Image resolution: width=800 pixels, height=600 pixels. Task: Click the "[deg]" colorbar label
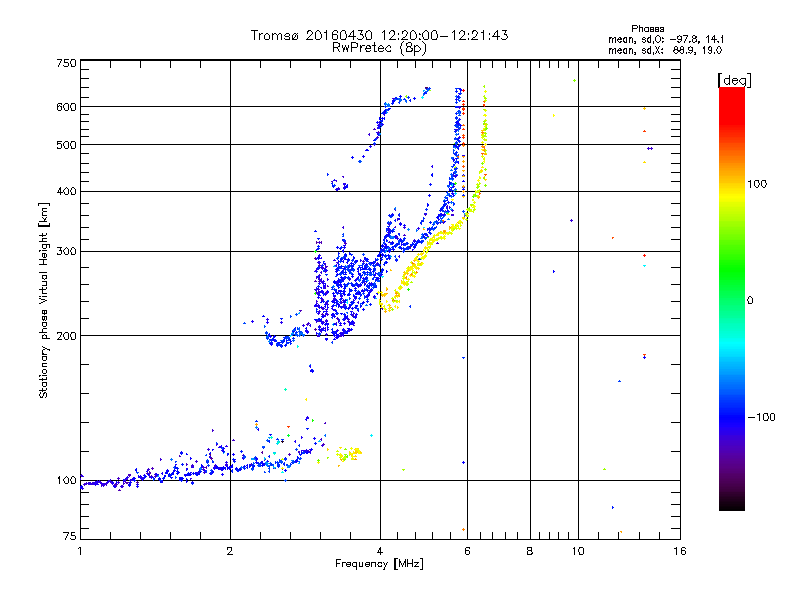(734, 80)
